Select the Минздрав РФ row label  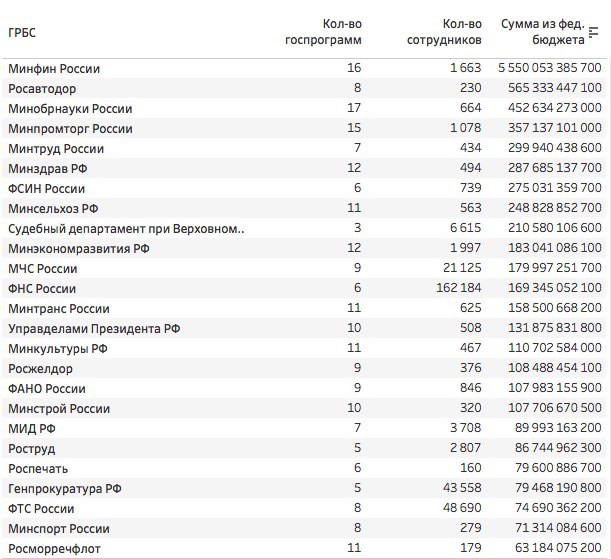[x=48, y=169]
